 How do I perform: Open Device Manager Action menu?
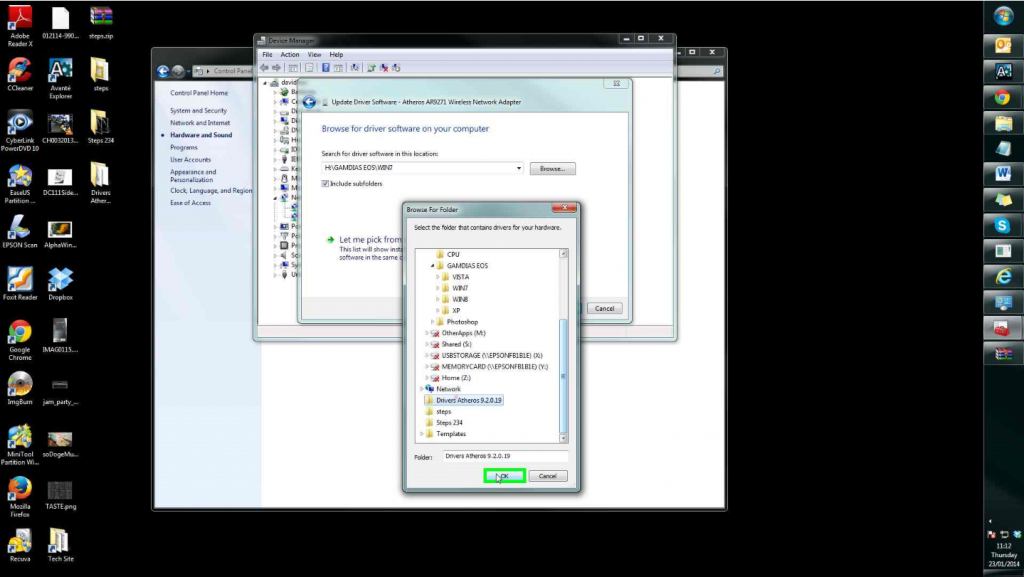pos(289,55)
